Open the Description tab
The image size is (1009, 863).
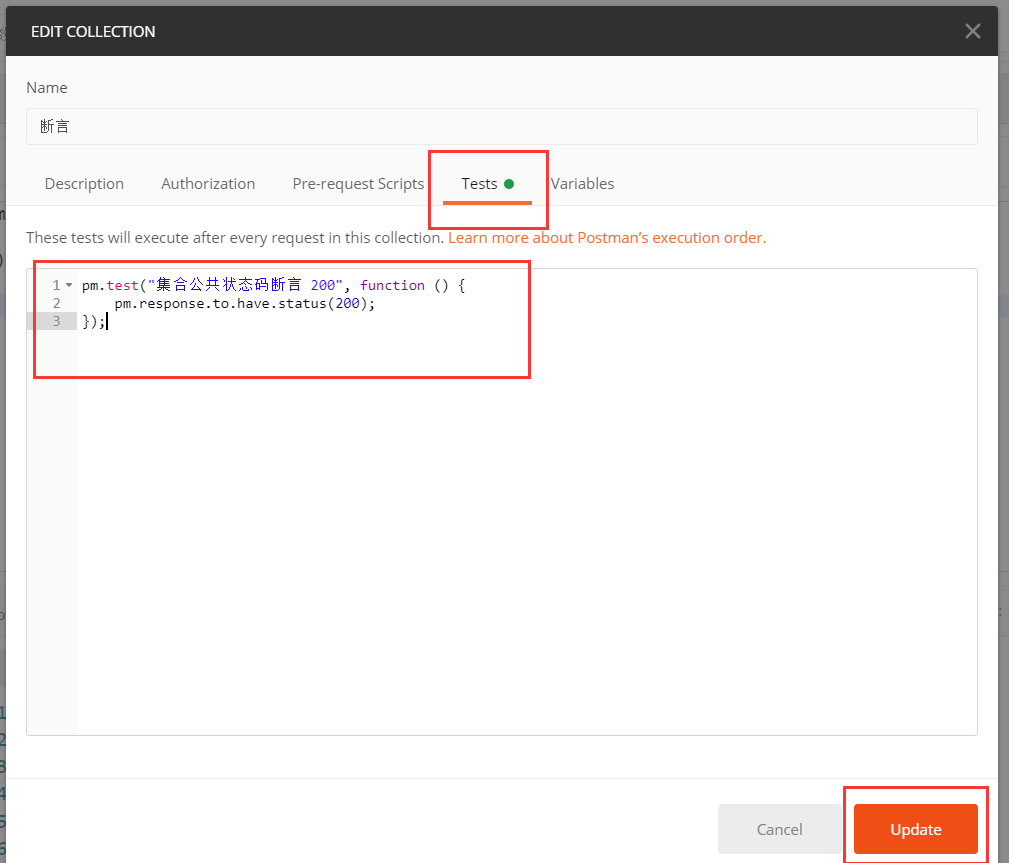click(x=84, y=183)
